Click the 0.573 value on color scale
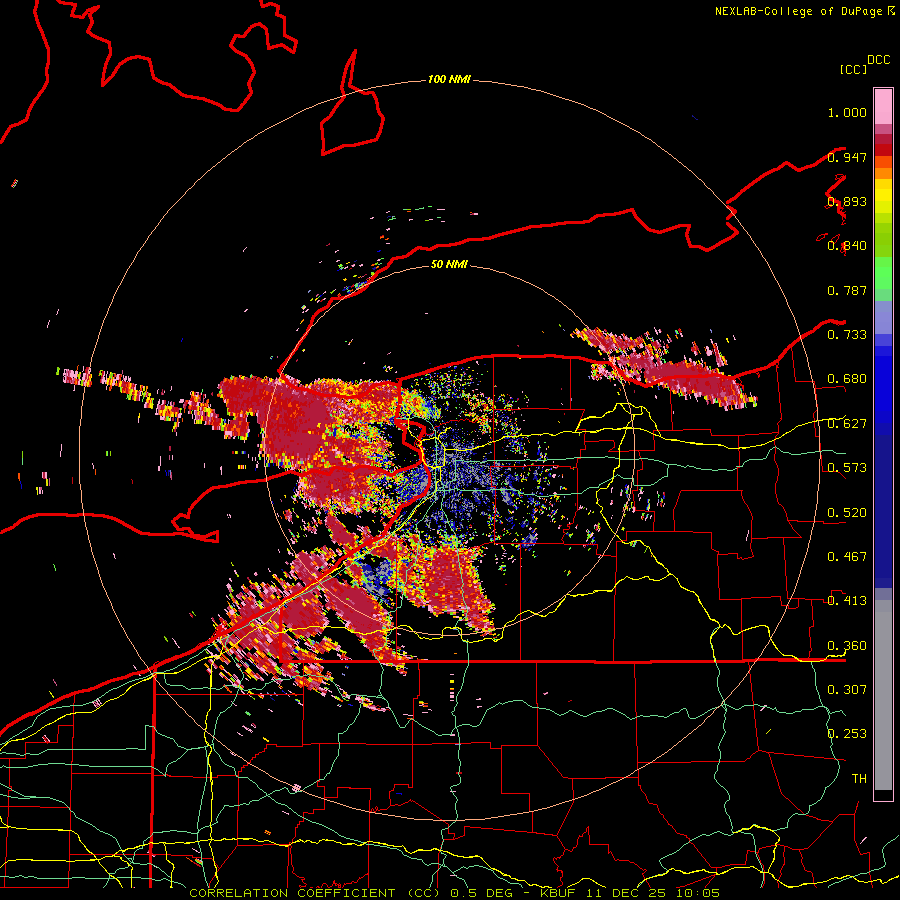 click(847, 468)
